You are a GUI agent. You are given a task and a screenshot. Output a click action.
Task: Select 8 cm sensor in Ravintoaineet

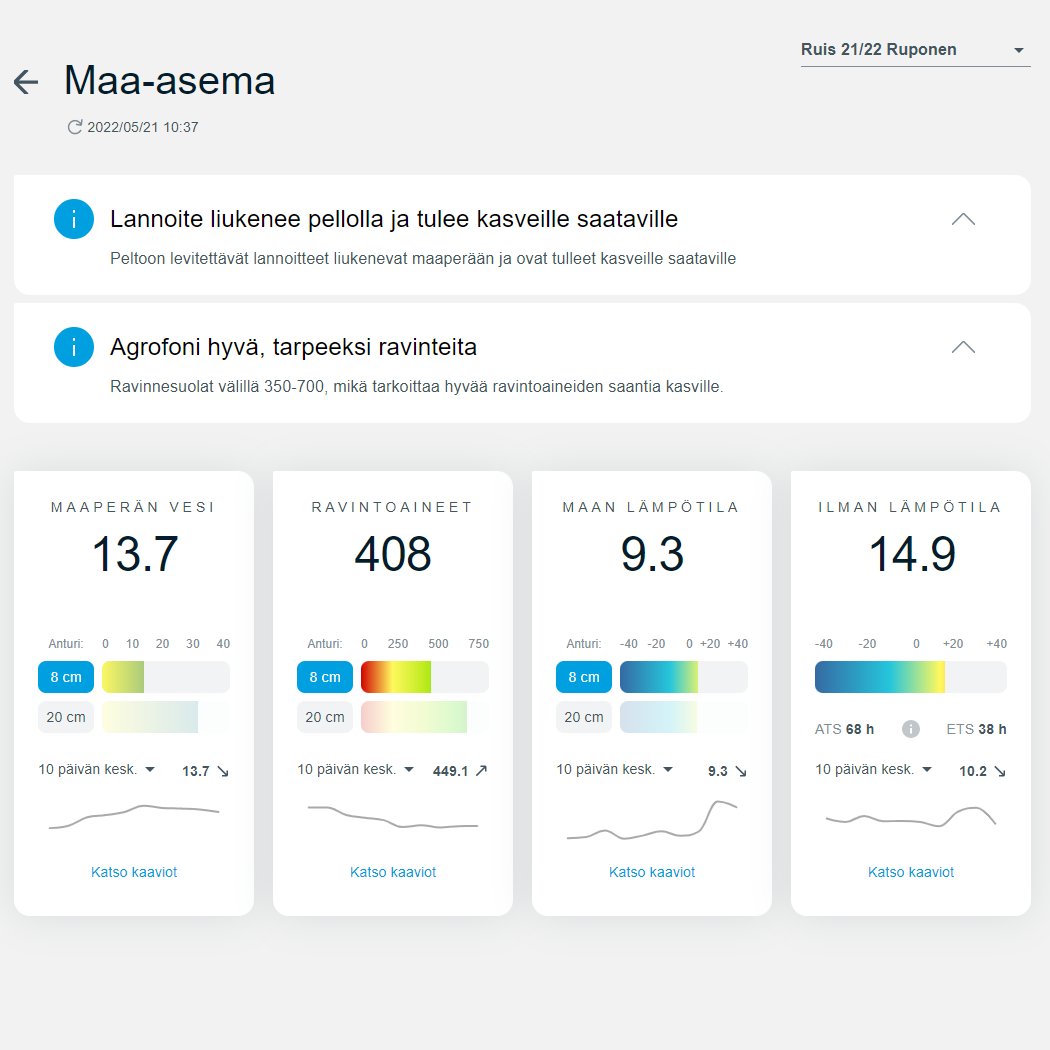click(325, 677)
